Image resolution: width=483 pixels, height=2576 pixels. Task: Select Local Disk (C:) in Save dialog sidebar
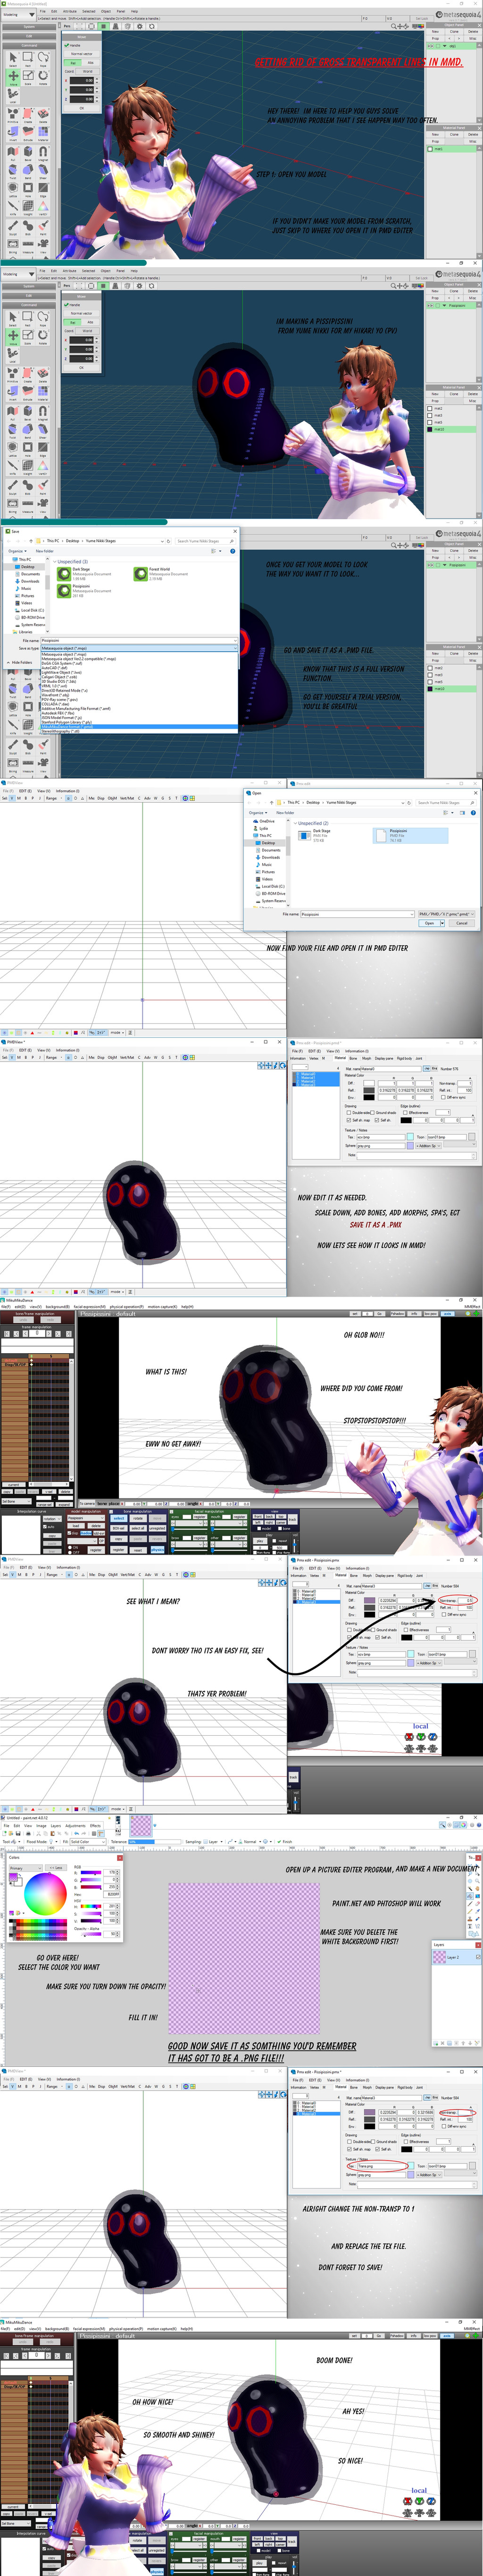click(32, 610)
